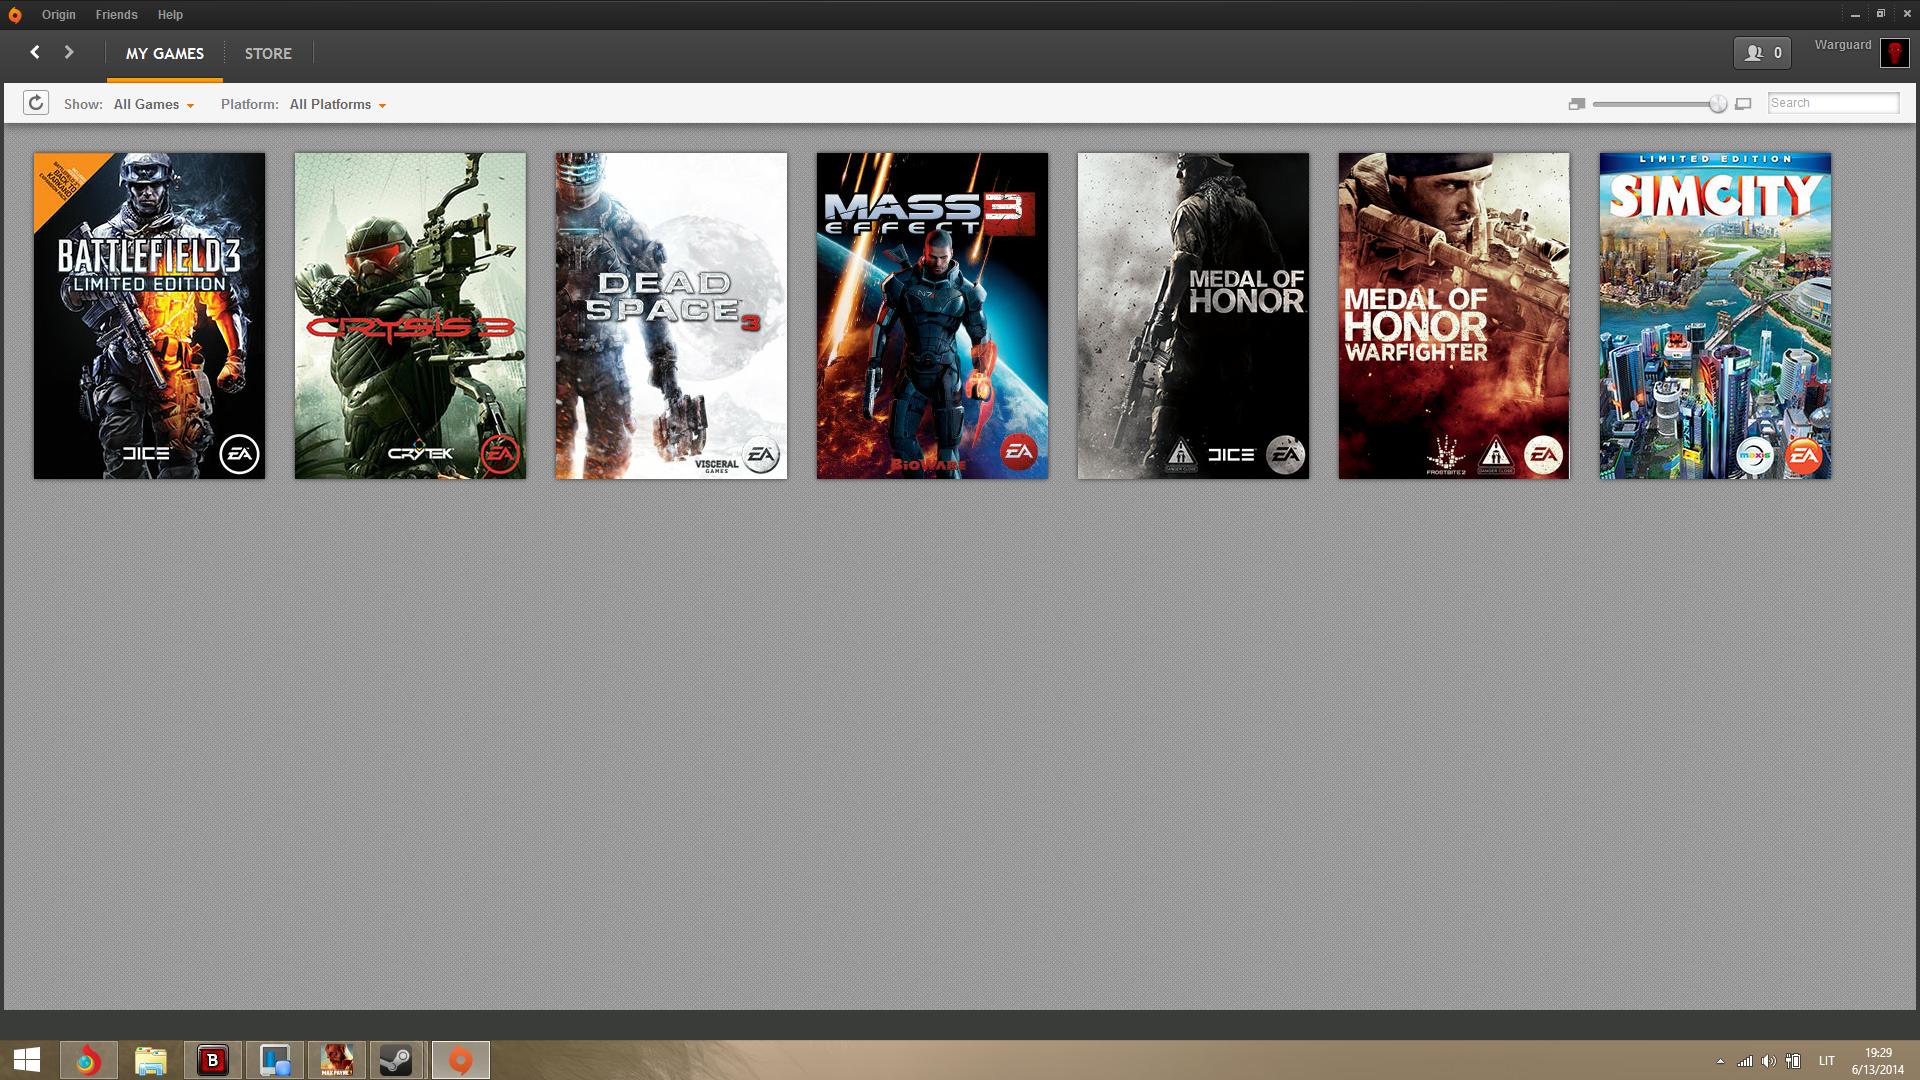Show hidden system tray icons

tap(1720, 1061)
